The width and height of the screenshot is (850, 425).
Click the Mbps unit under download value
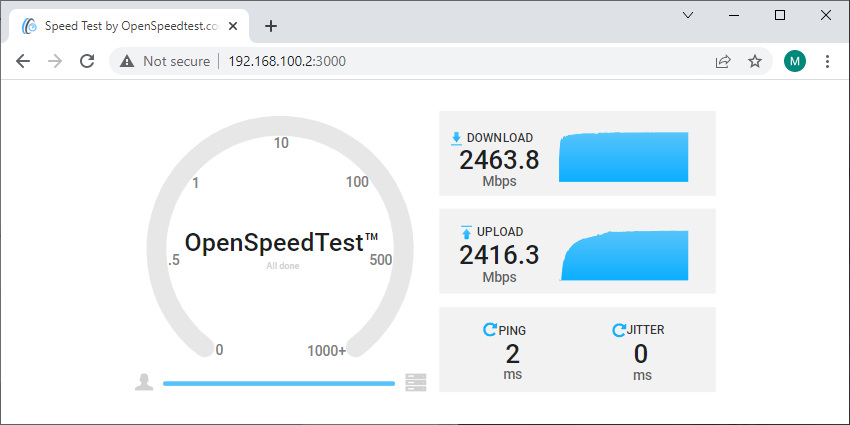[x=499, y=182]
